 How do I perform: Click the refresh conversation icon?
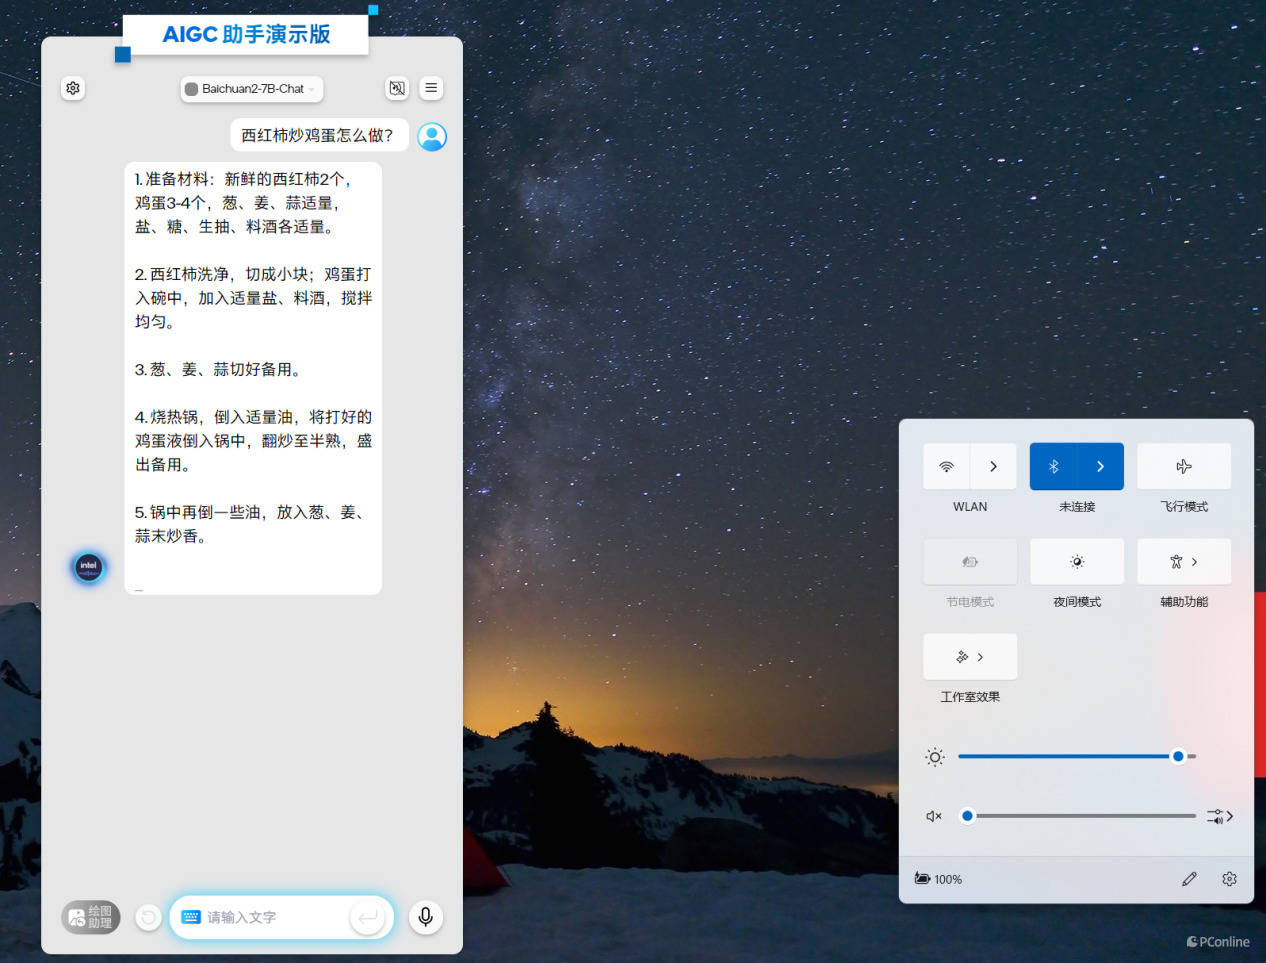pos(148,917)
